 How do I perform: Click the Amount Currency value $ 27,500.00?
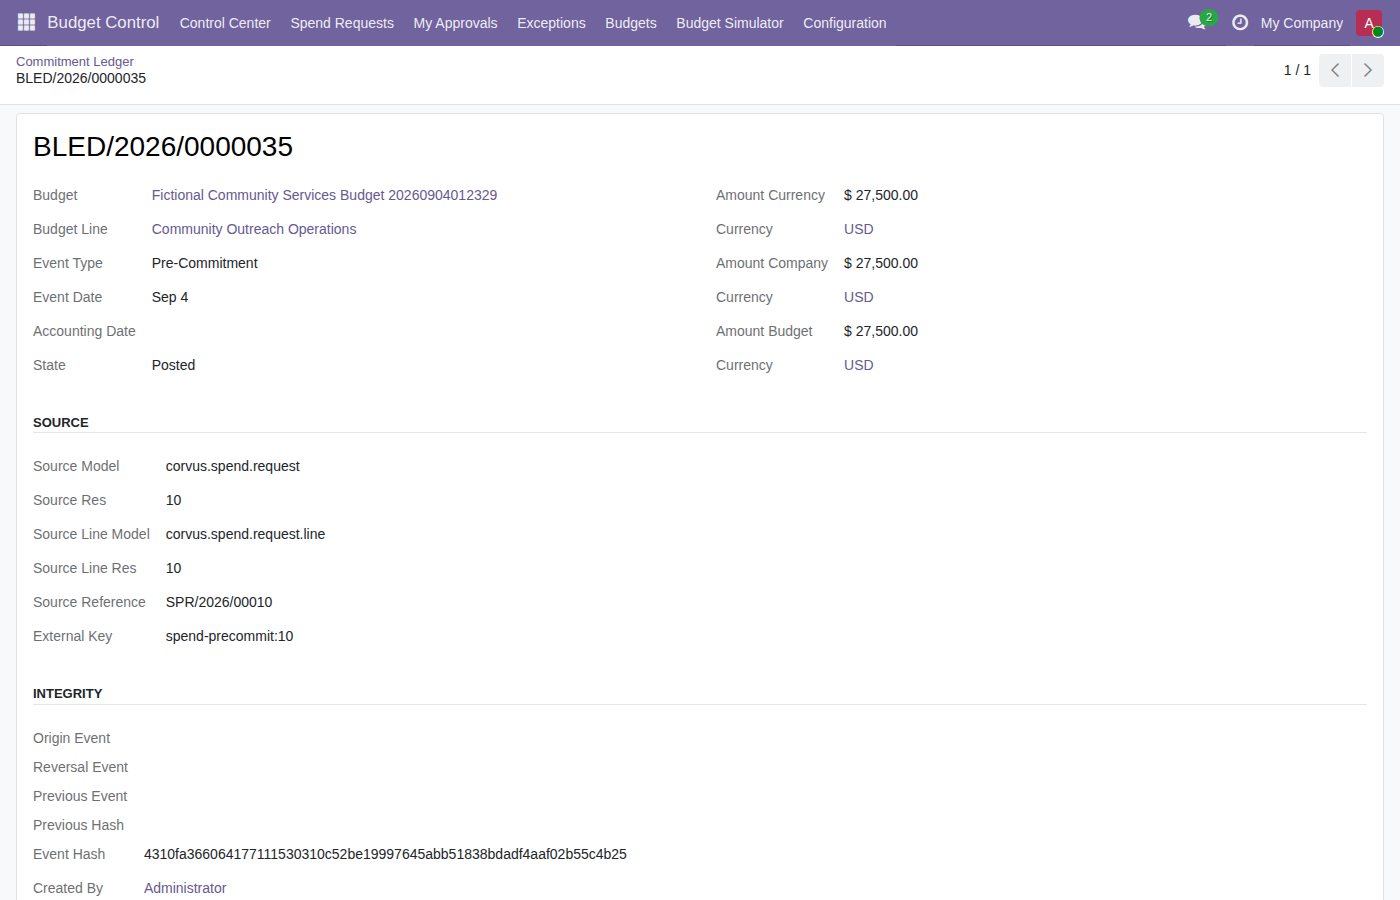[881, 195]
